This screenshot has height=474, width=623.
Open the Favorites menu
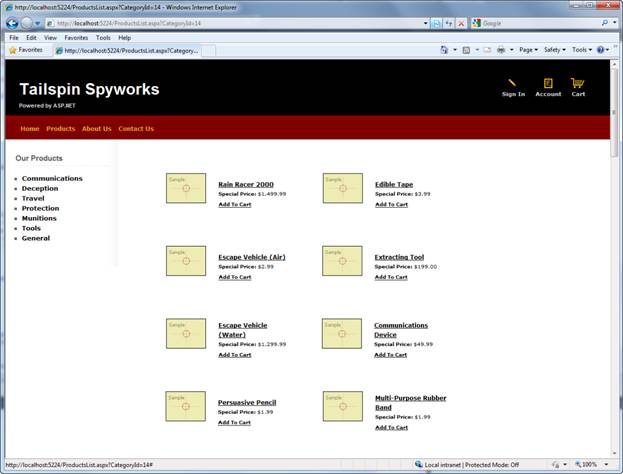[76, 38]
